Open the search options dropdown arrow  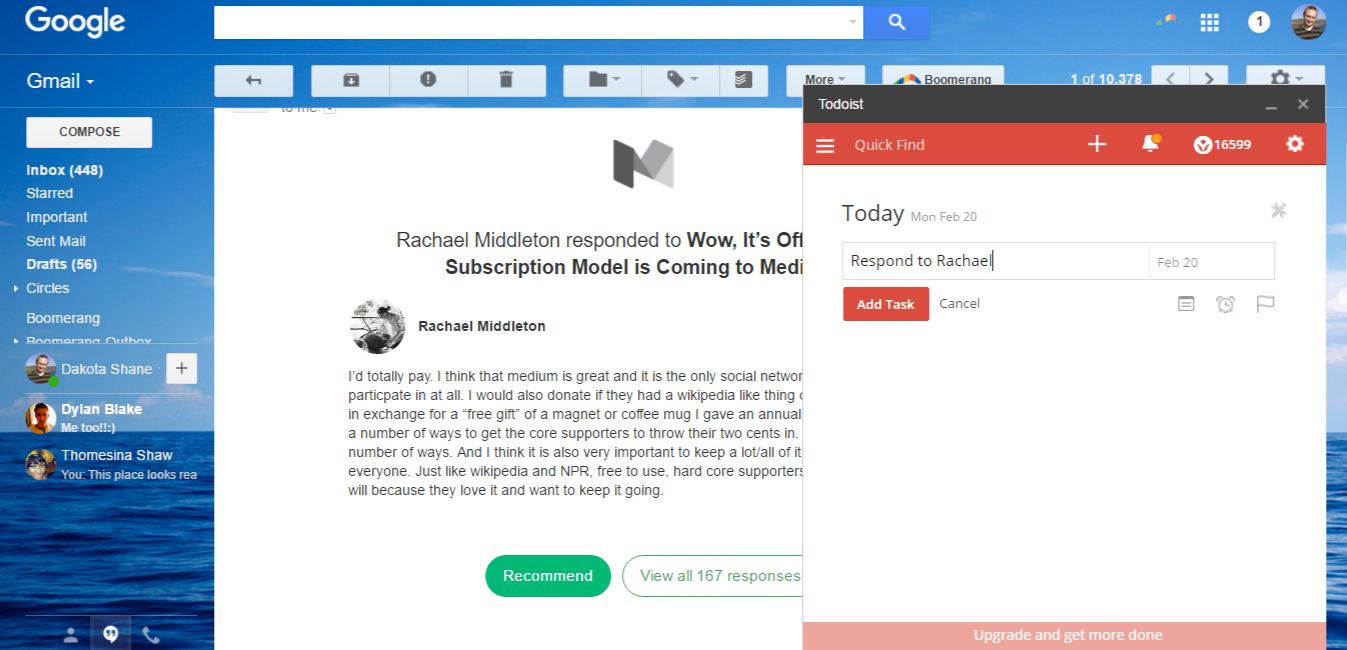(x=852, y=22)
